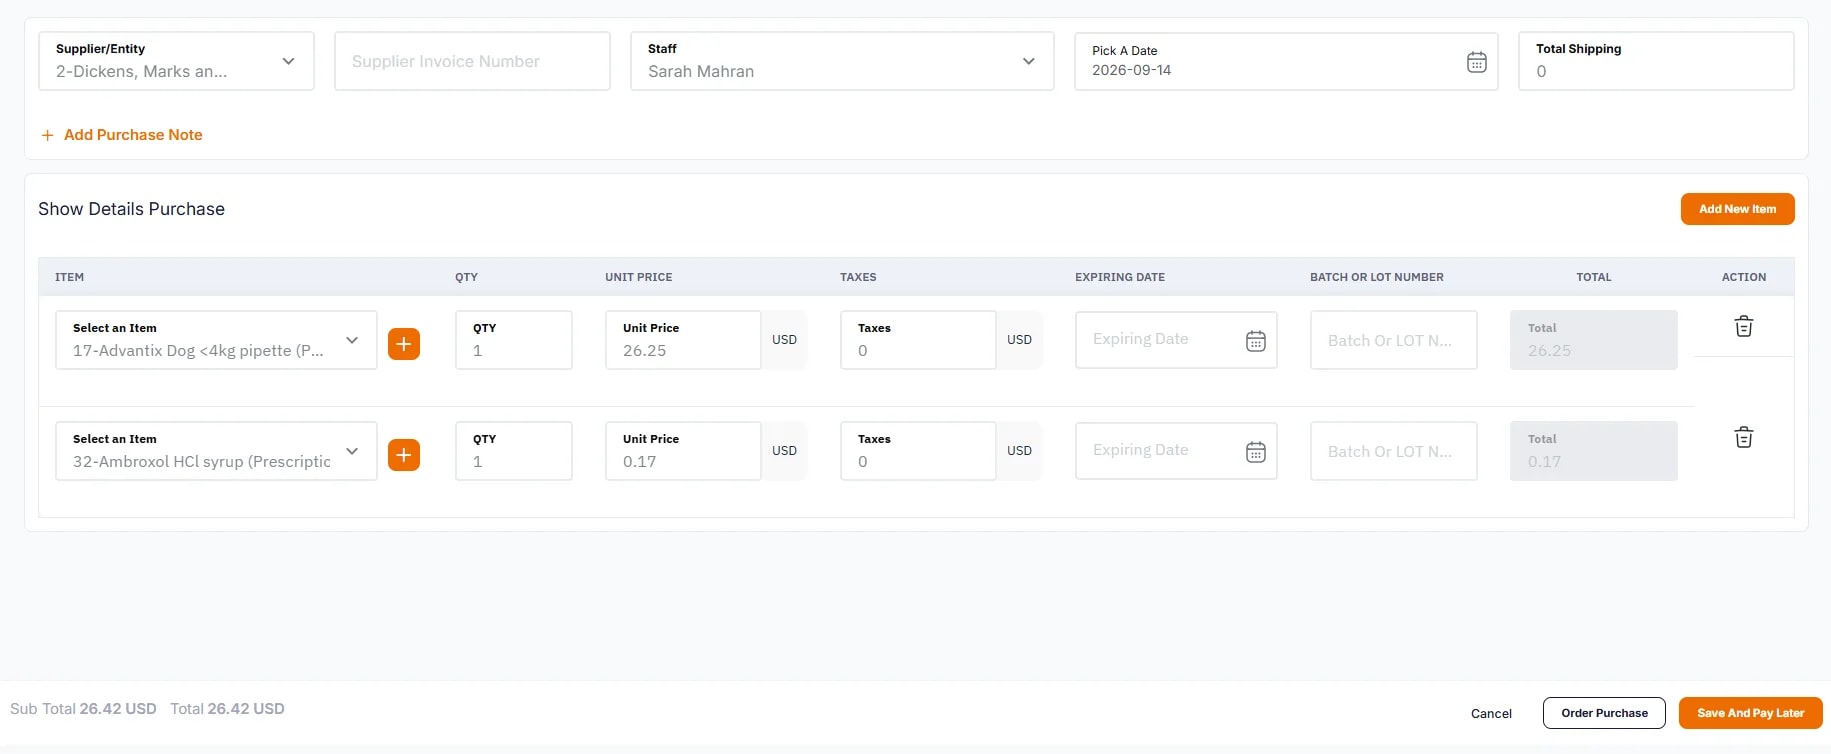
Task: Click Taxes field in Ambroxol HCl row
Action: [918, 451]
